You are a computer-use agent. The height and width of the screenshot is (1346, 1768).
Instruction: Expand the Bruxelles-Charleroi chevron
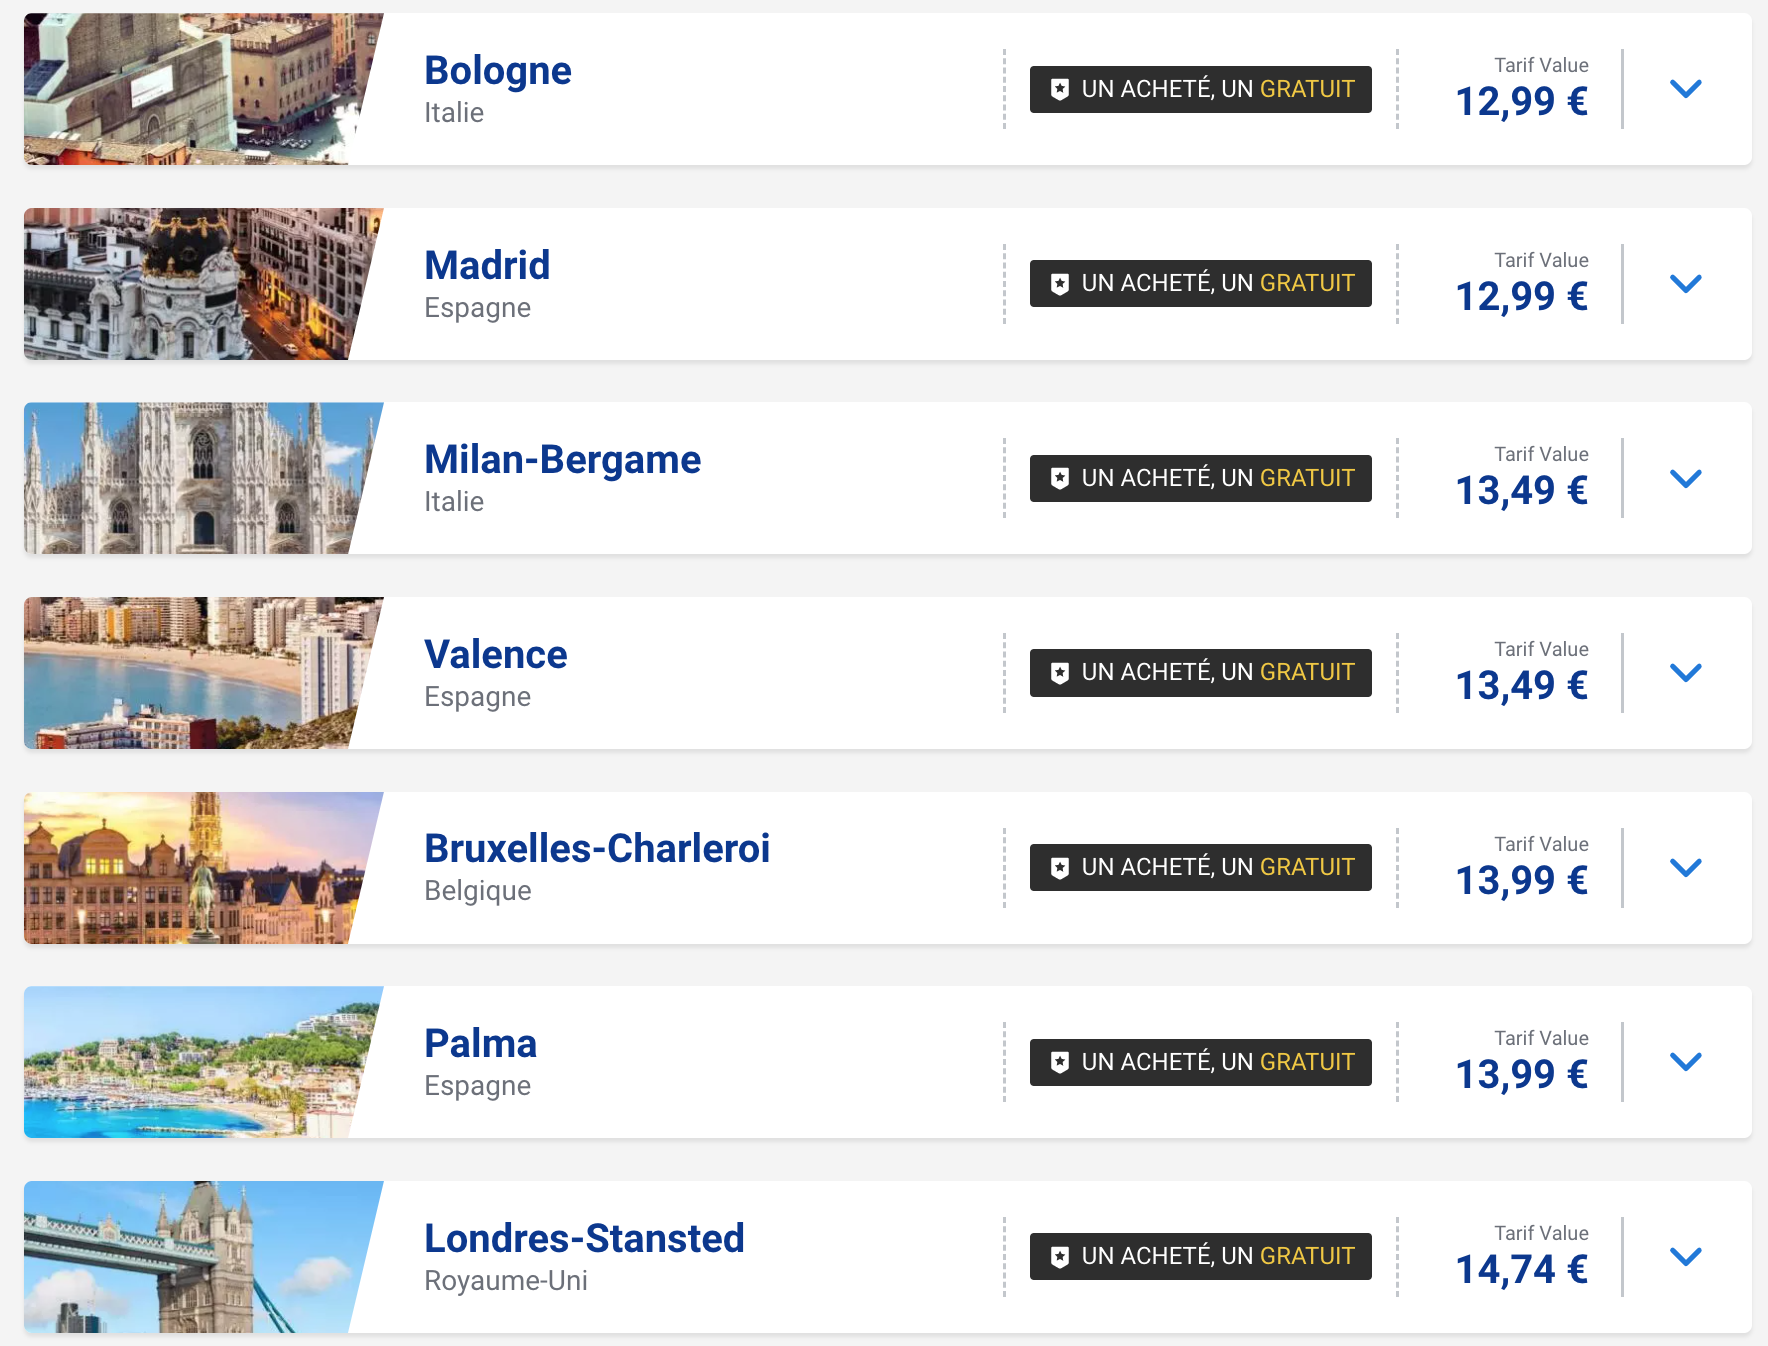pos(1686,868)
